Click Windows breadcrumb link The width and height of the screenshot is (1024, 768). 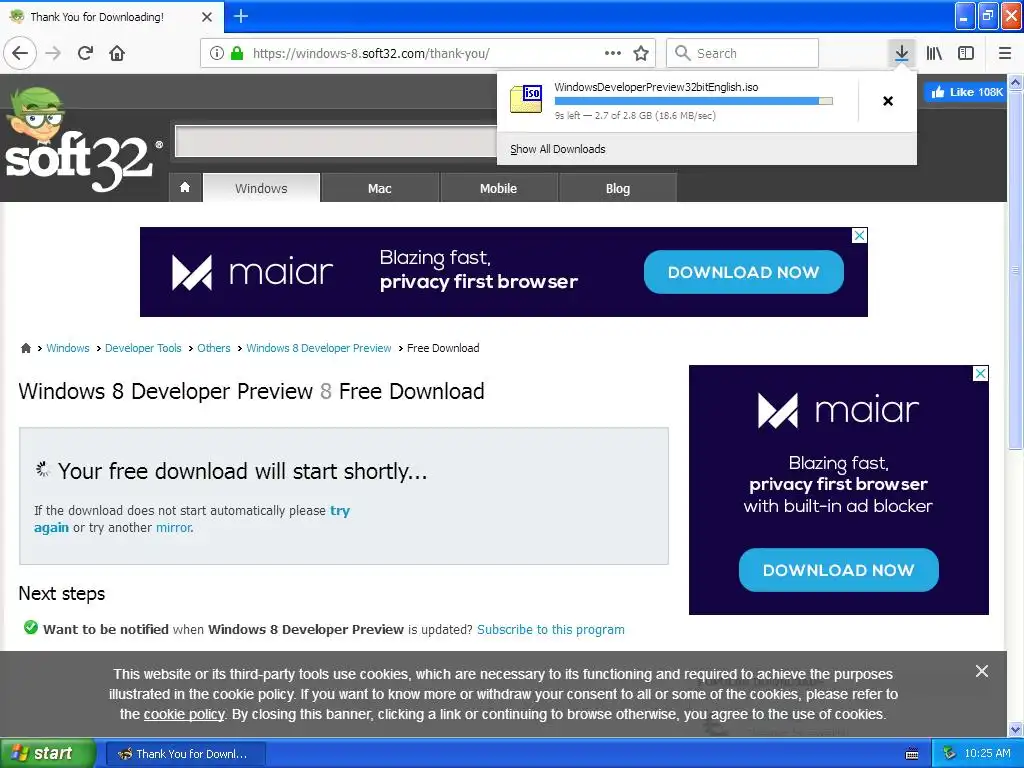pos(68,348)
